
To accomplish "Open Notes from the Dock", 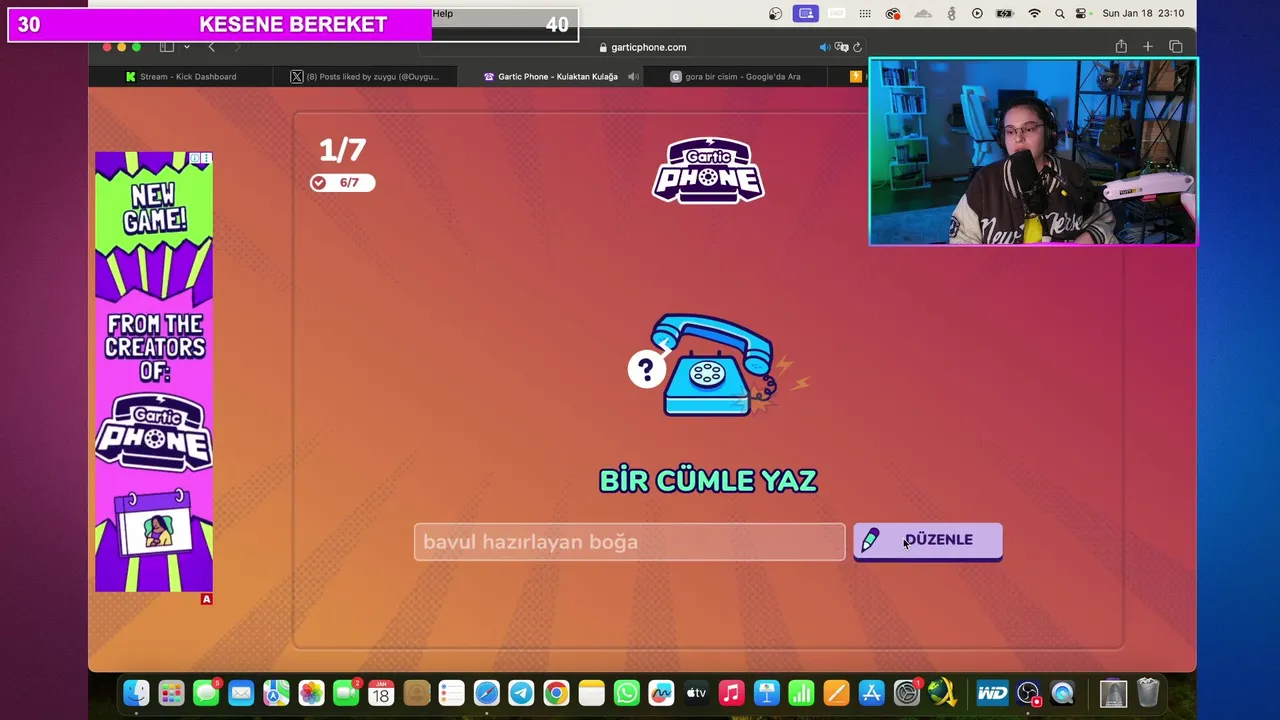I will tap(591, 693).
